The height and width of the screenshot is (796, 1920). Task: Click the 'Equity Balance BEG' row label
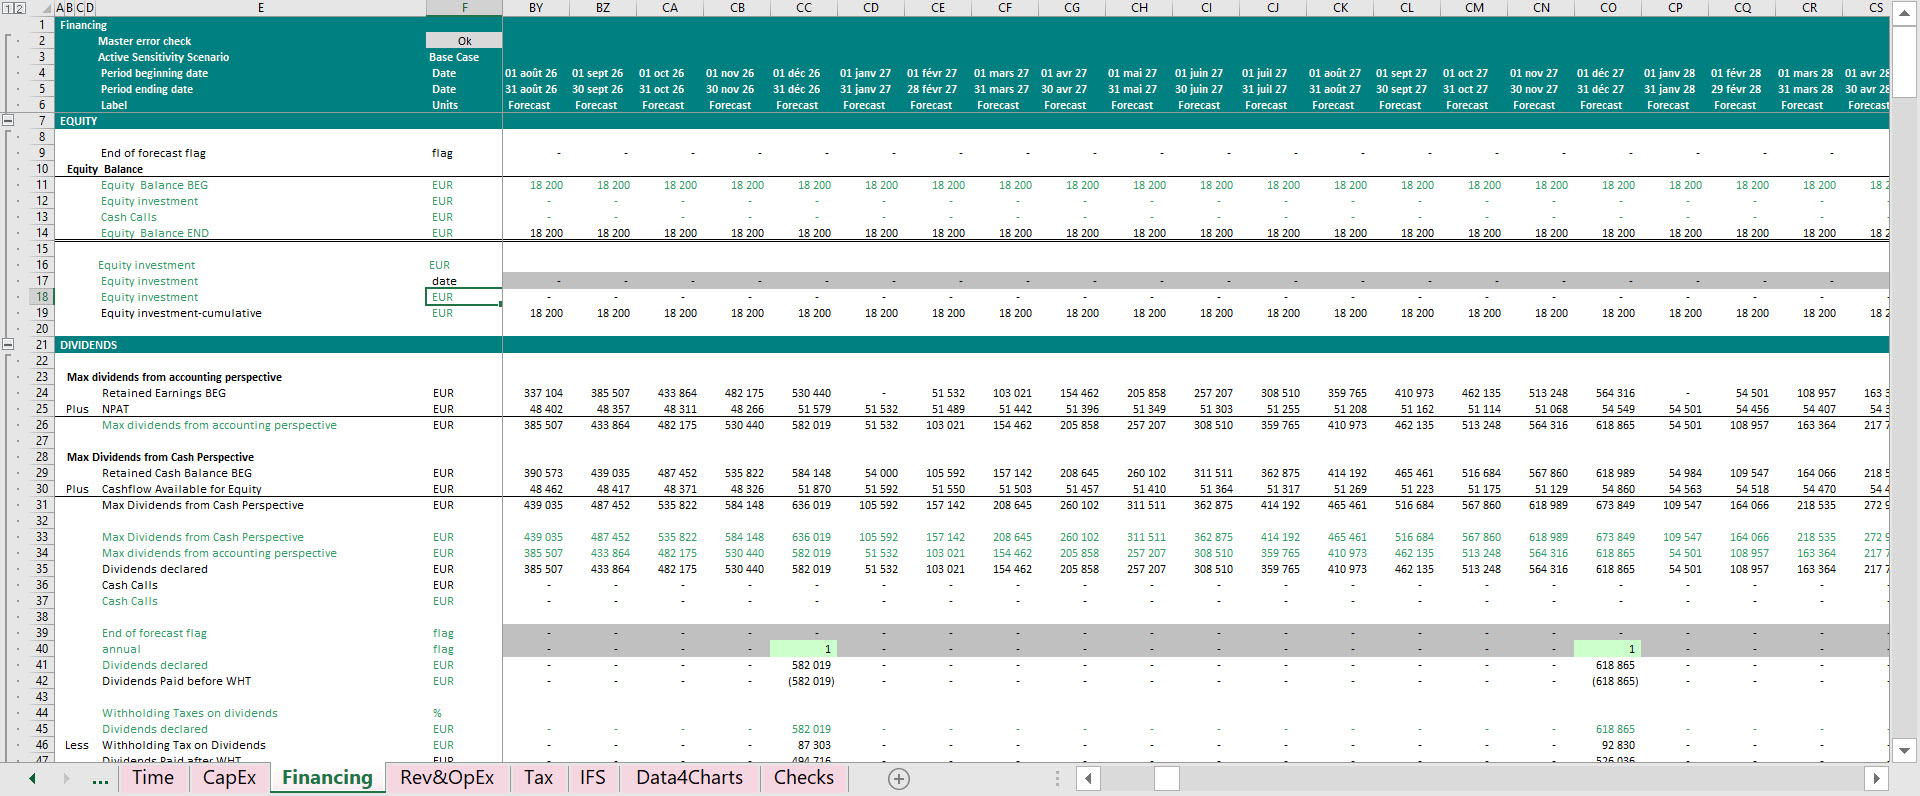coord(154,185)
